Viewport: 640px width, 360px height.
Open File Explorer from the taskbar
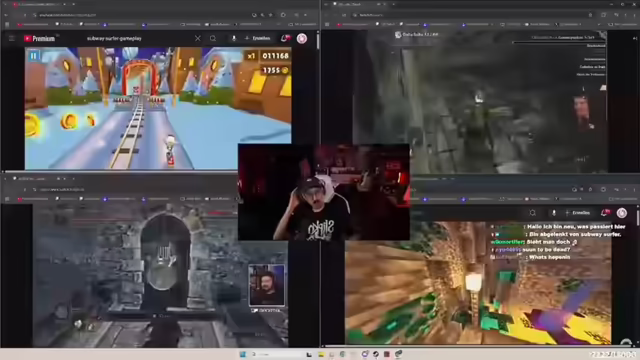pos(321,354)
